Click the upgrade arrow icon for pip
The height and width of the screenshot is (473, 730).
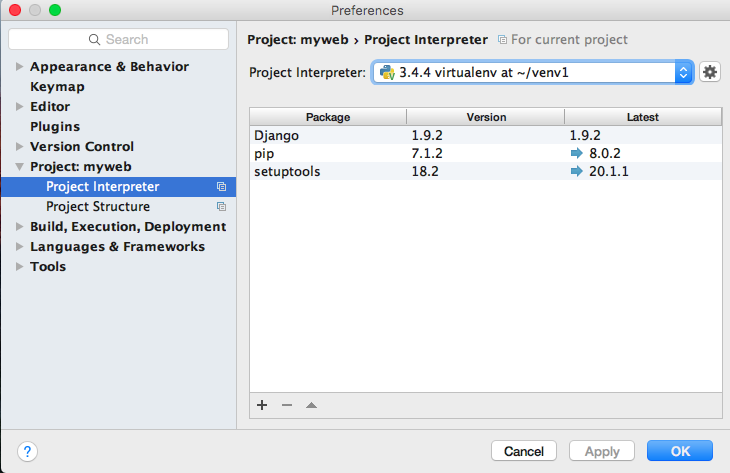576,153
